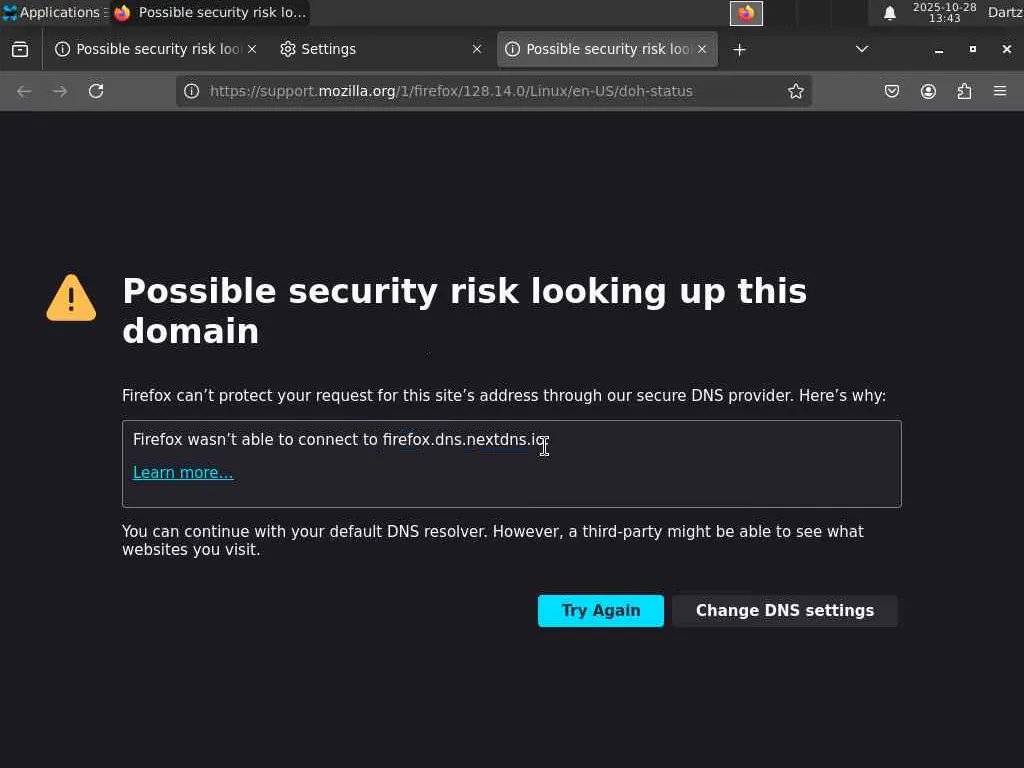Viewport: 1024px width, 768px height.
Task: Click the Firefox View icon
Action: [x=20, y=49]
